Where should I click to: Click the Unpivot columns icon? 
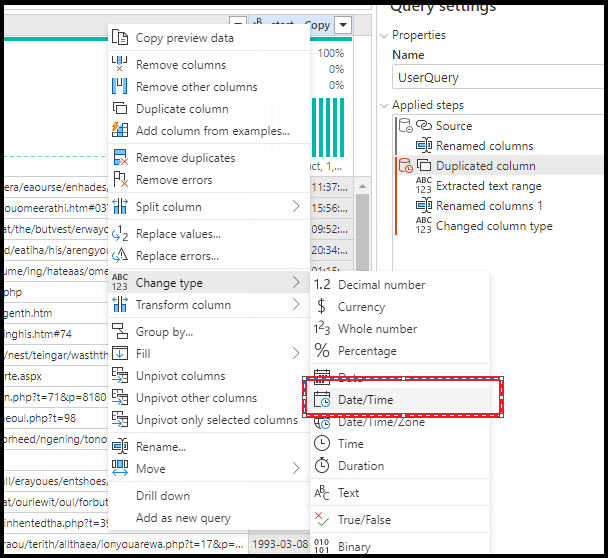tap(120, 375)
